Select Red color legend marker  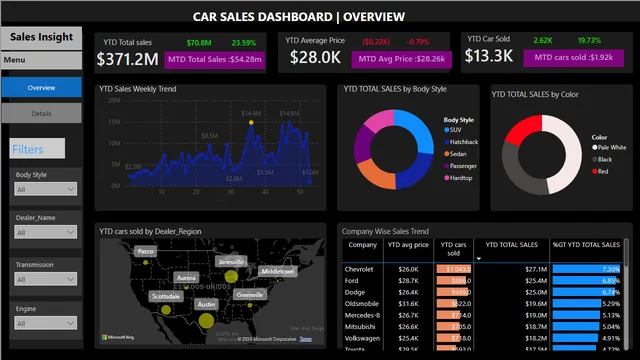click(595, 171)
